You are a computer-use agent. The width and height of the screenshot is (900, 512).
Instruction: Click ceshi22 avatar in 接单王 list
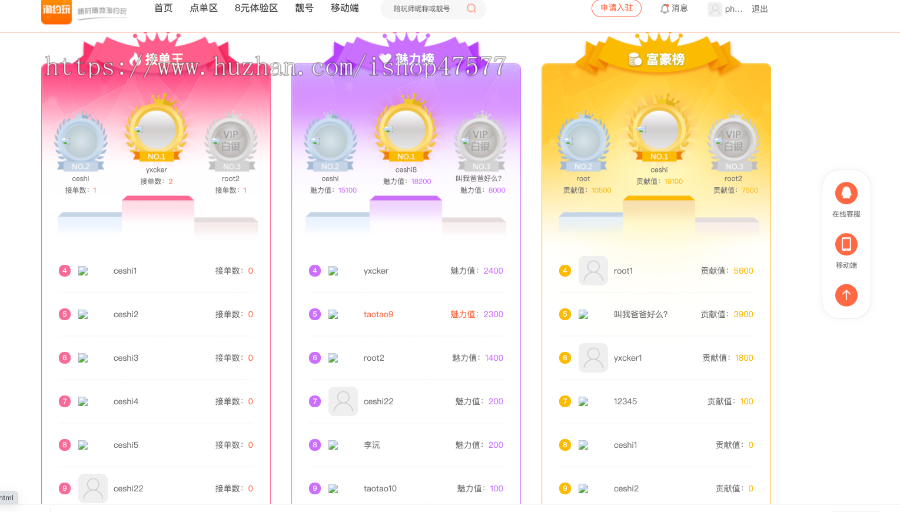coord(93,488)
